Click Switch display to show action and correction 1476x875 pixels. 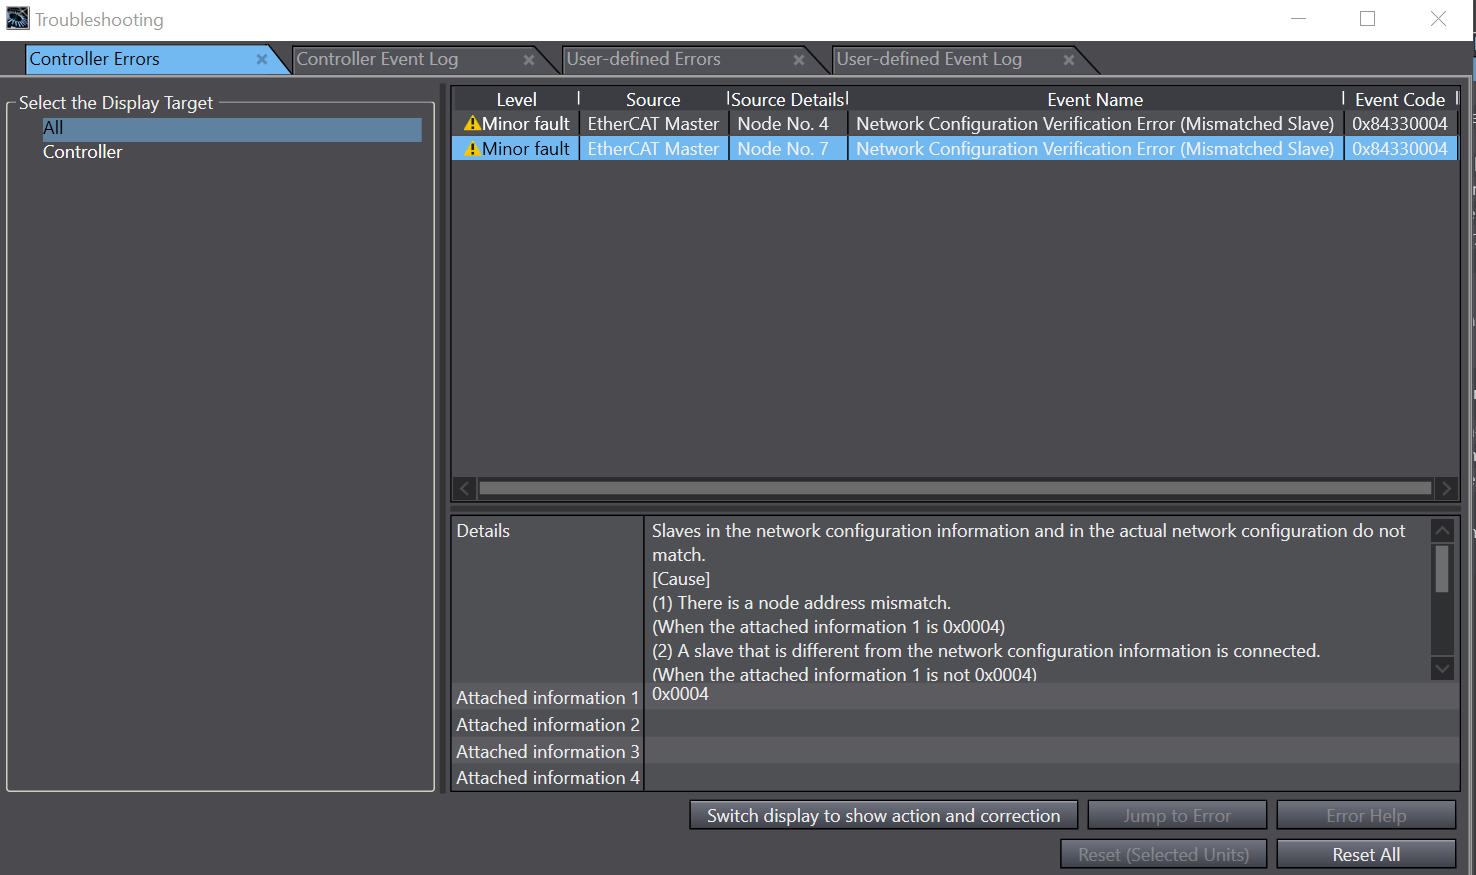coord(883,815)
